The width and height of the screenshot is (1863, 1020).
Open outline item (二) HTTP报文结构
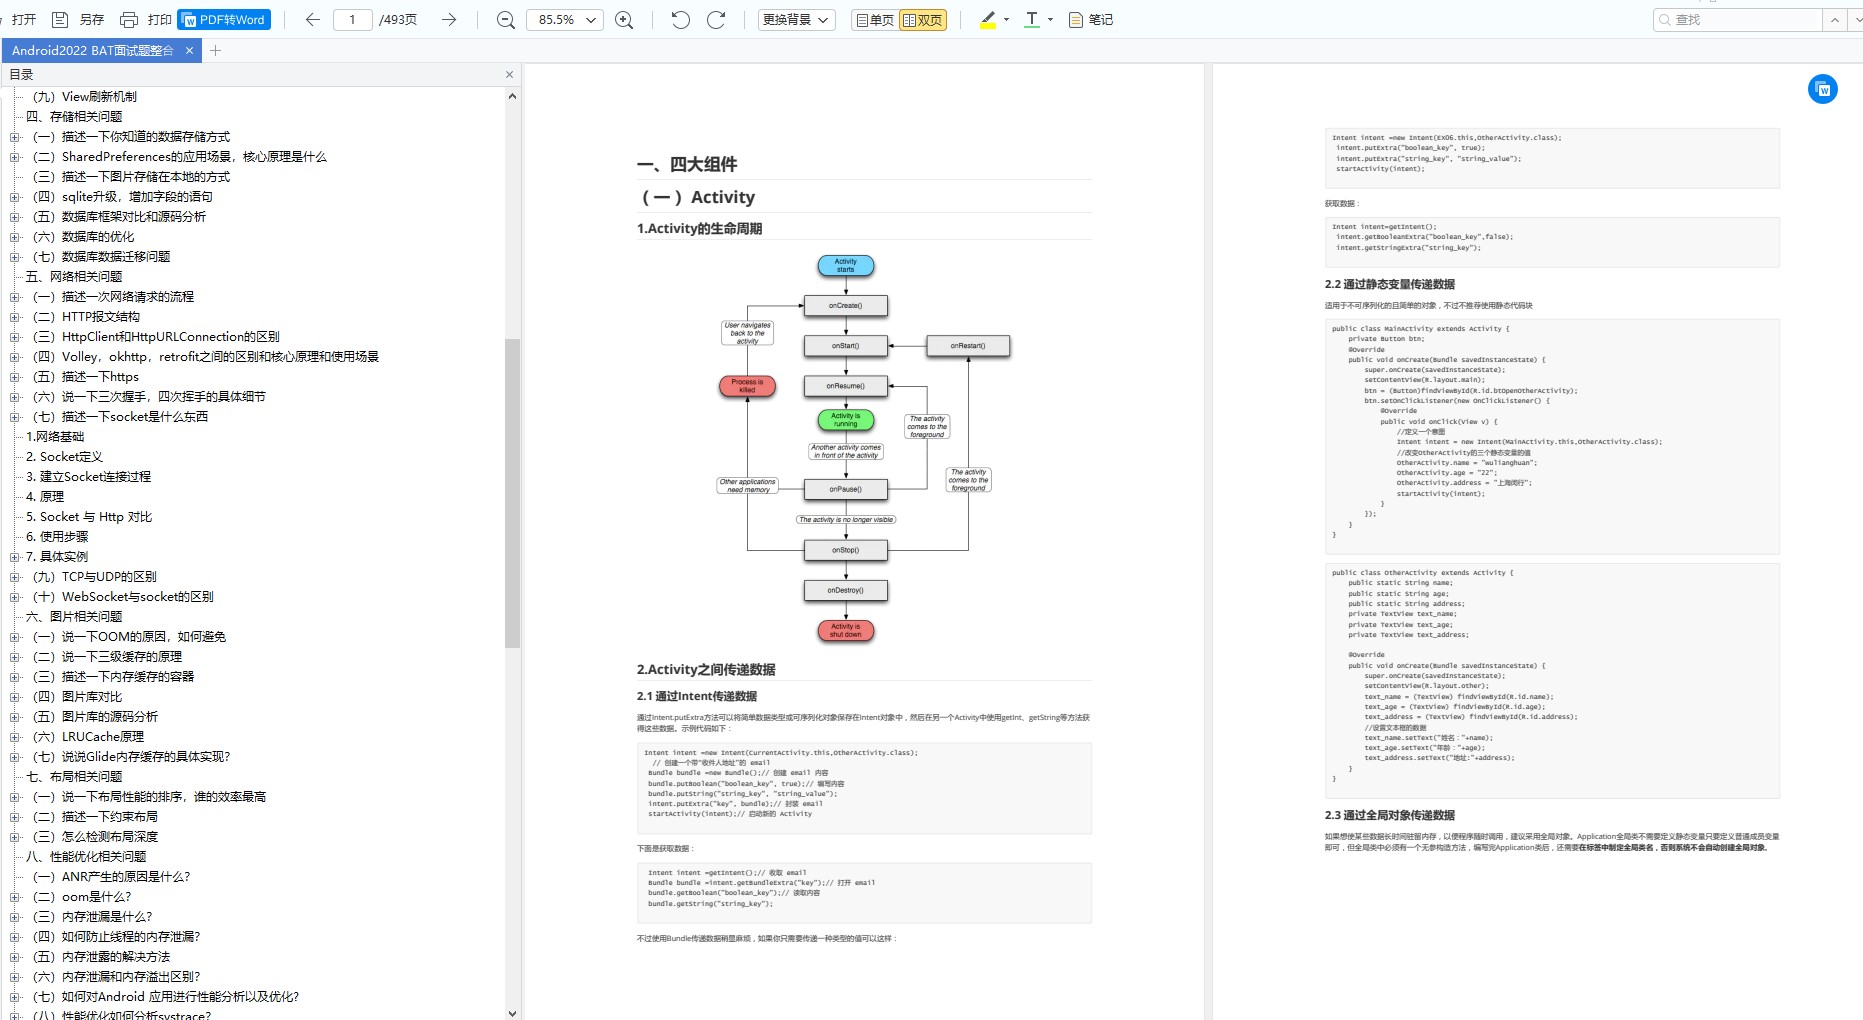(x=86, y=317)
